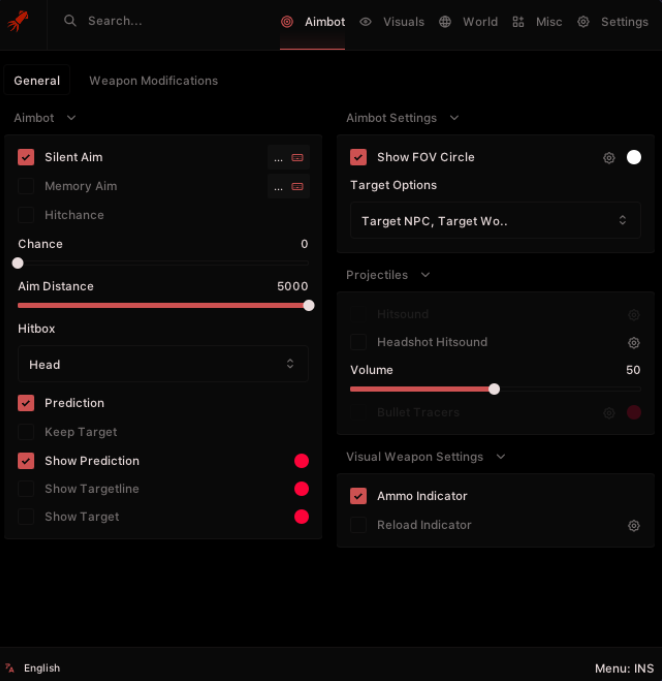Image resolution: width=662 pixels, height=681 pixels.
Task: Enable the Hitchance checkbox
Action: (x=26, y=215)
